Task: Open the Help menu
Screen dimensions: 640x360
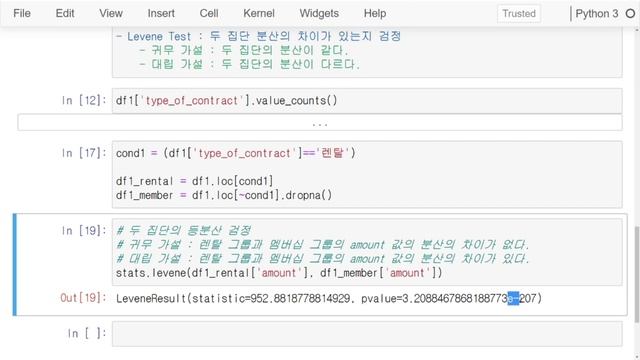Action: click(x=375, y=13)
